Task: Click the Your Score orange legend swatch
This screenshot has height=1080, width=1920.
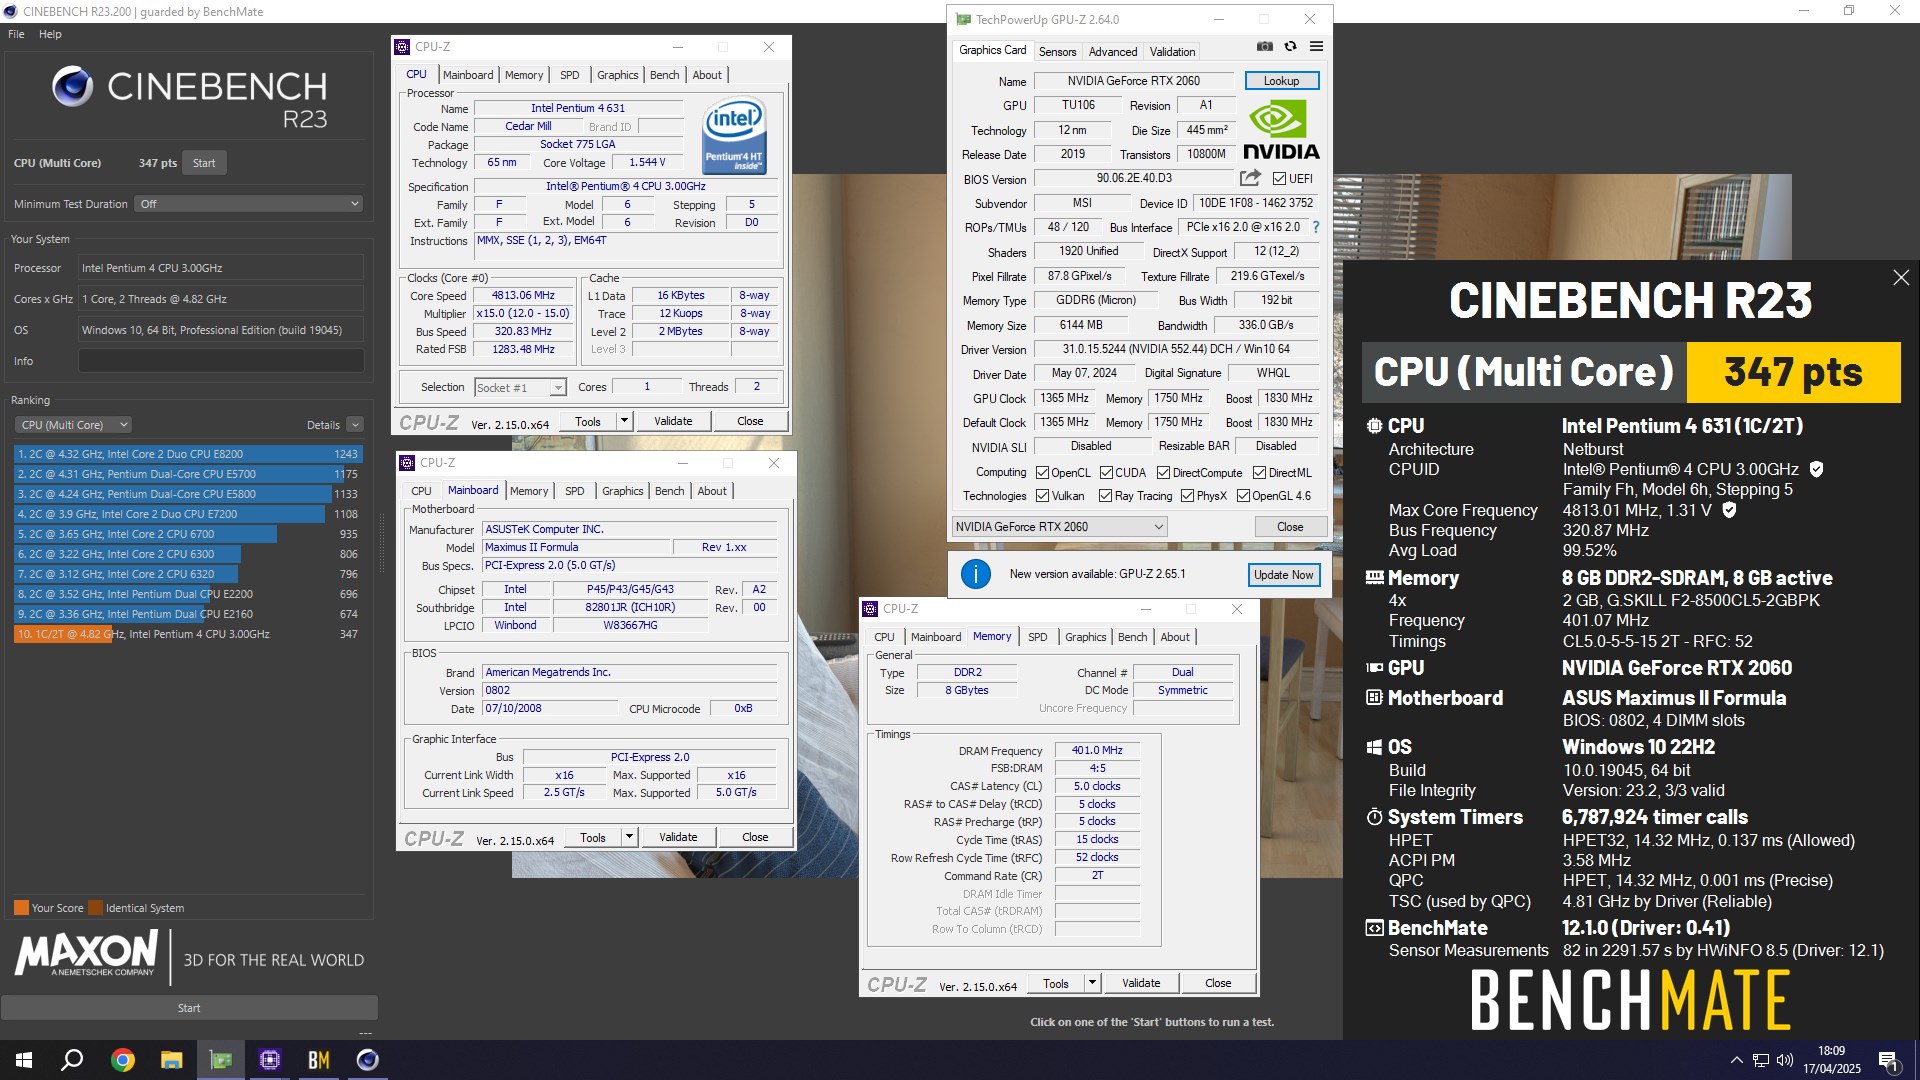Action: (x=21, y=908)
